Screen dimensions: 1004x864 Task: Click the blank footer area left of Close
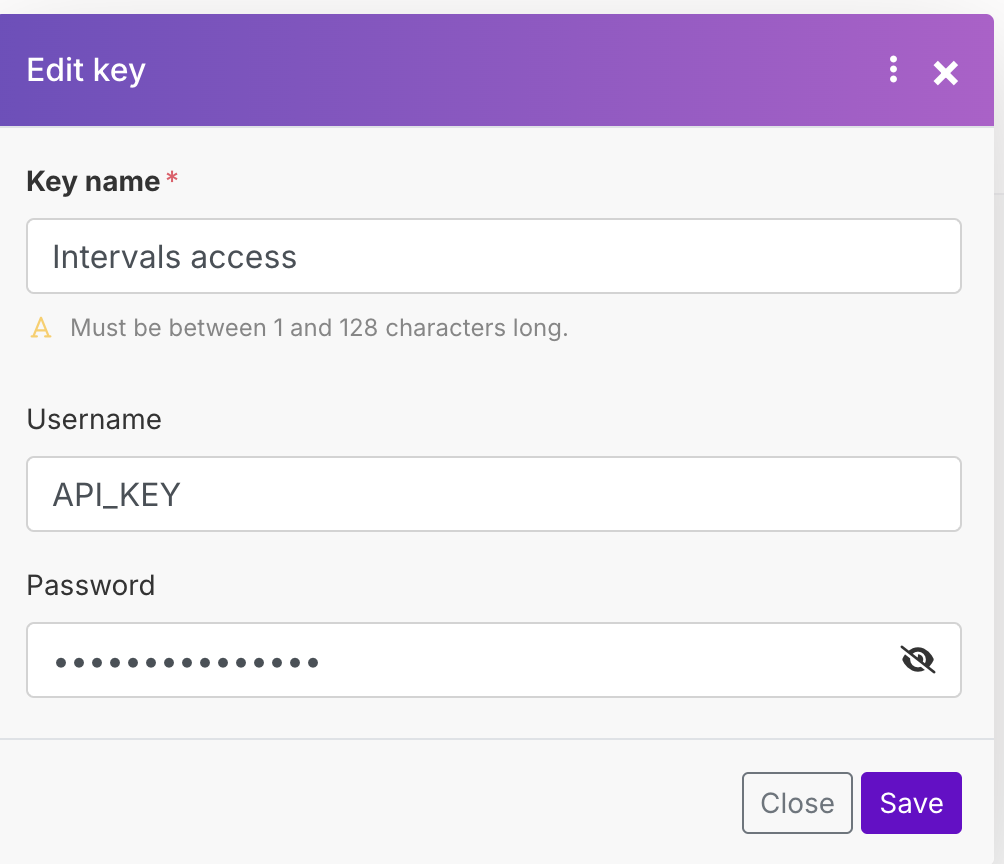click(371, 803)
